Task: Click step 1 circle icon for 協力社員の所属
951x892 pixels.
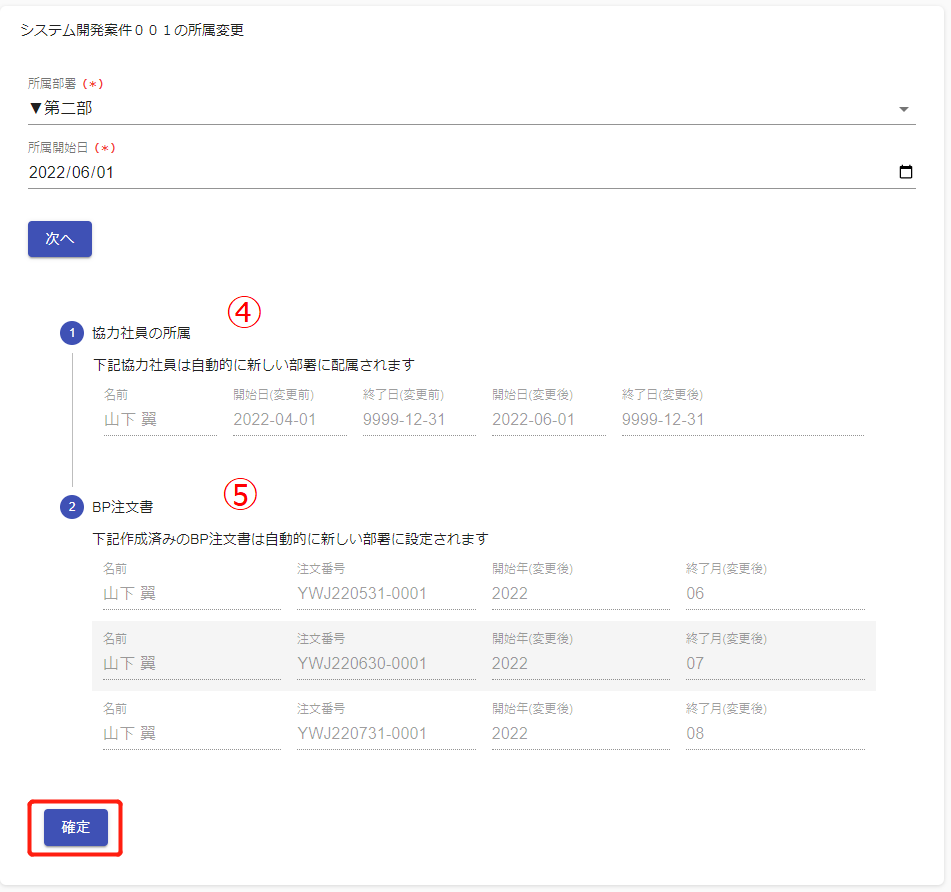Action: 72,333
